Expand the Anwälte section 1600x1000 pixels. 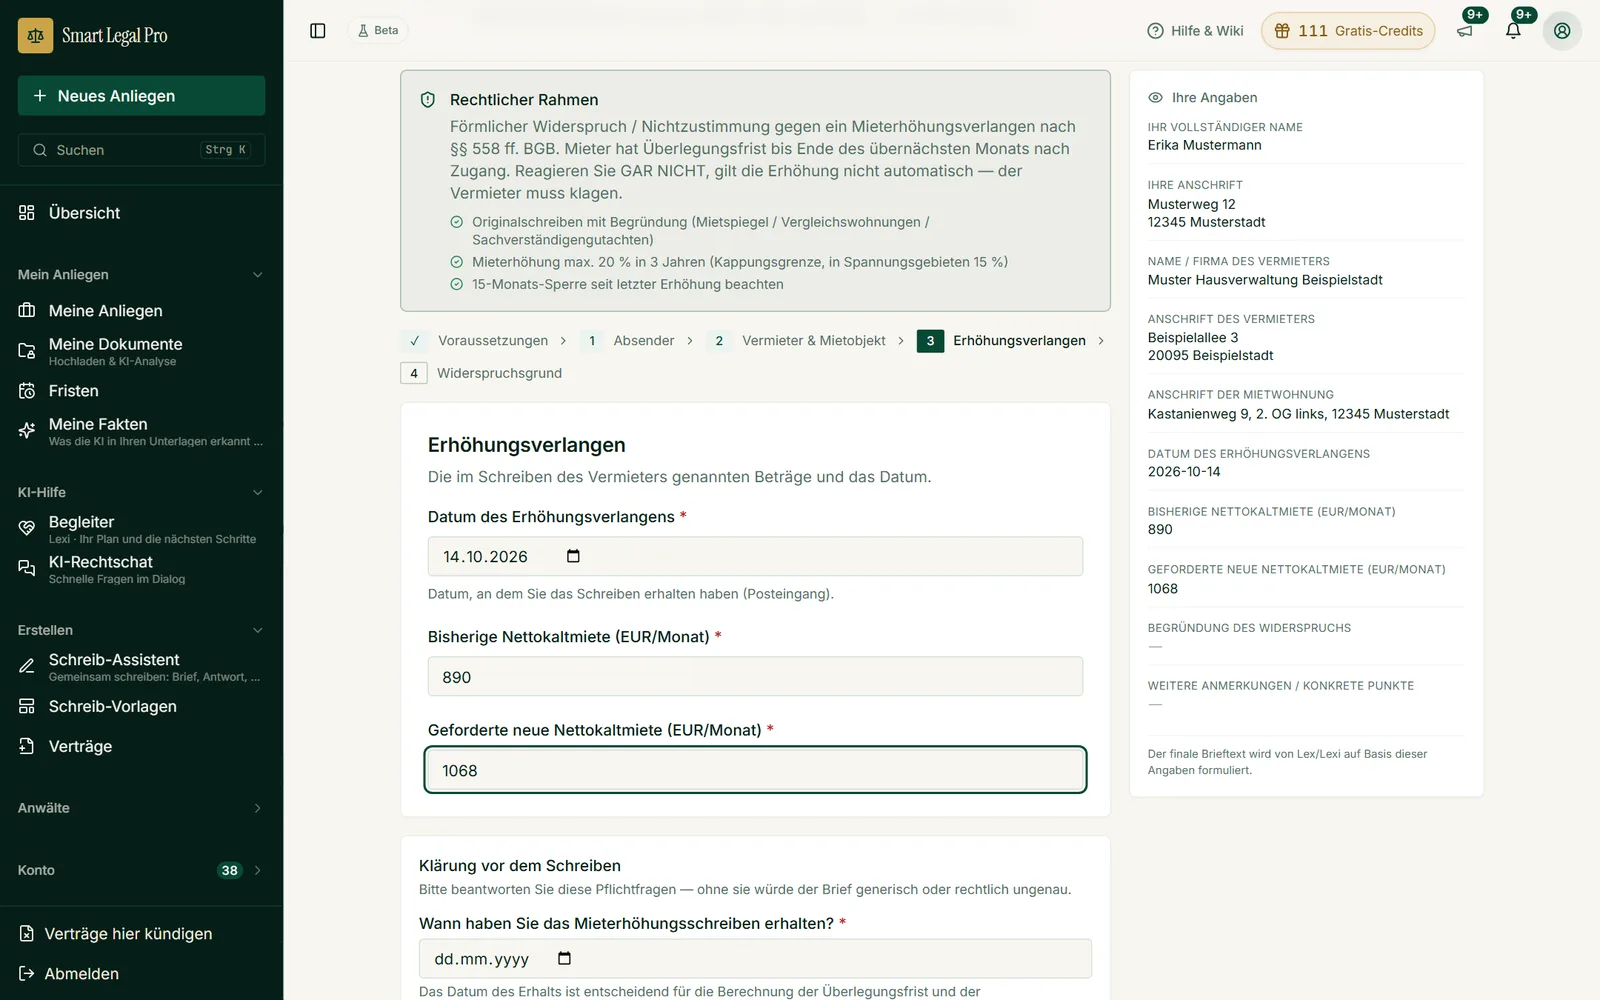coord(141,808)
